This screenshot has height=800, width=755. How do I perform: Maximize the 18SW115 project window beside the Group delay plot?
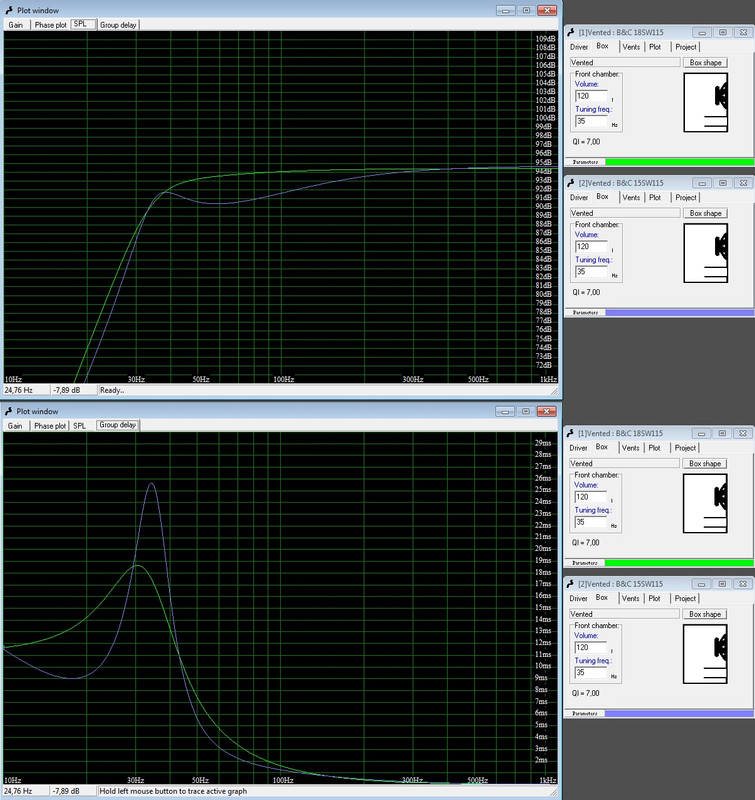pyautogui.click(x=722, y=433)
